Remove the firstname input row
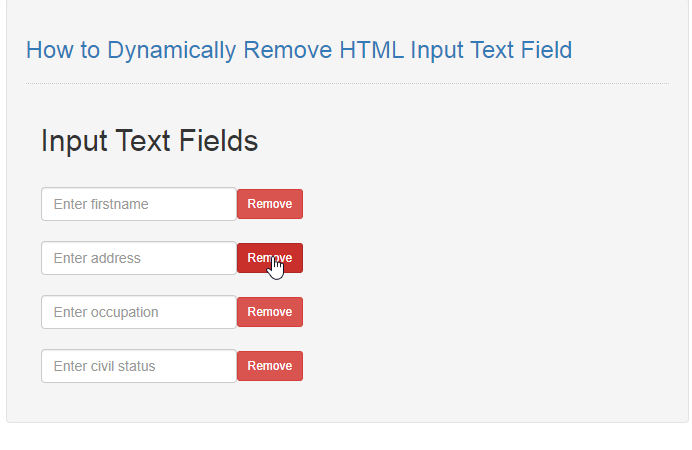This screenshot has width=692, height=450. [x=270, y=204]
